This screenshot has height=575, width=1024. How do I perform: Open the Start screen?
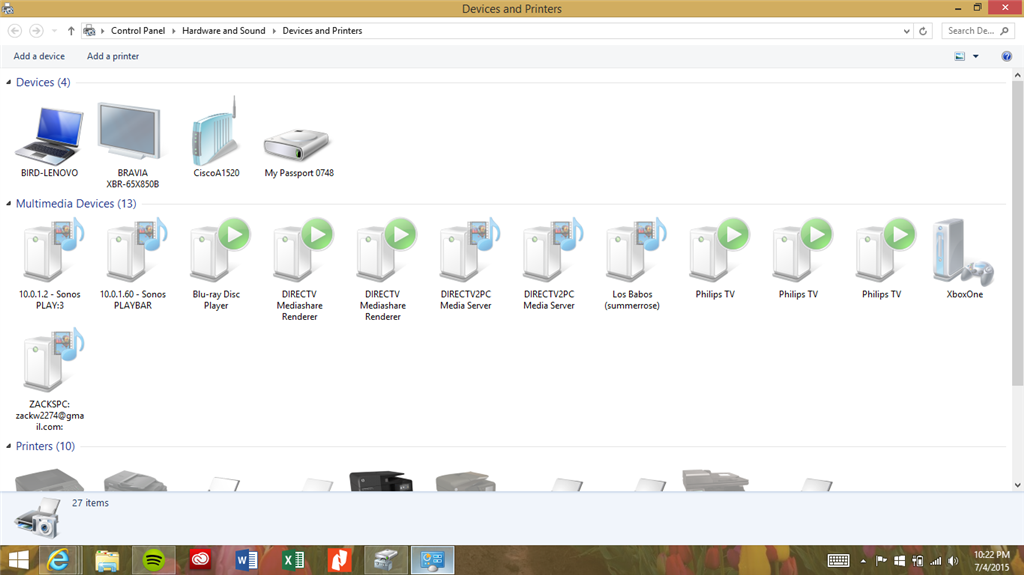pos(18,560)
